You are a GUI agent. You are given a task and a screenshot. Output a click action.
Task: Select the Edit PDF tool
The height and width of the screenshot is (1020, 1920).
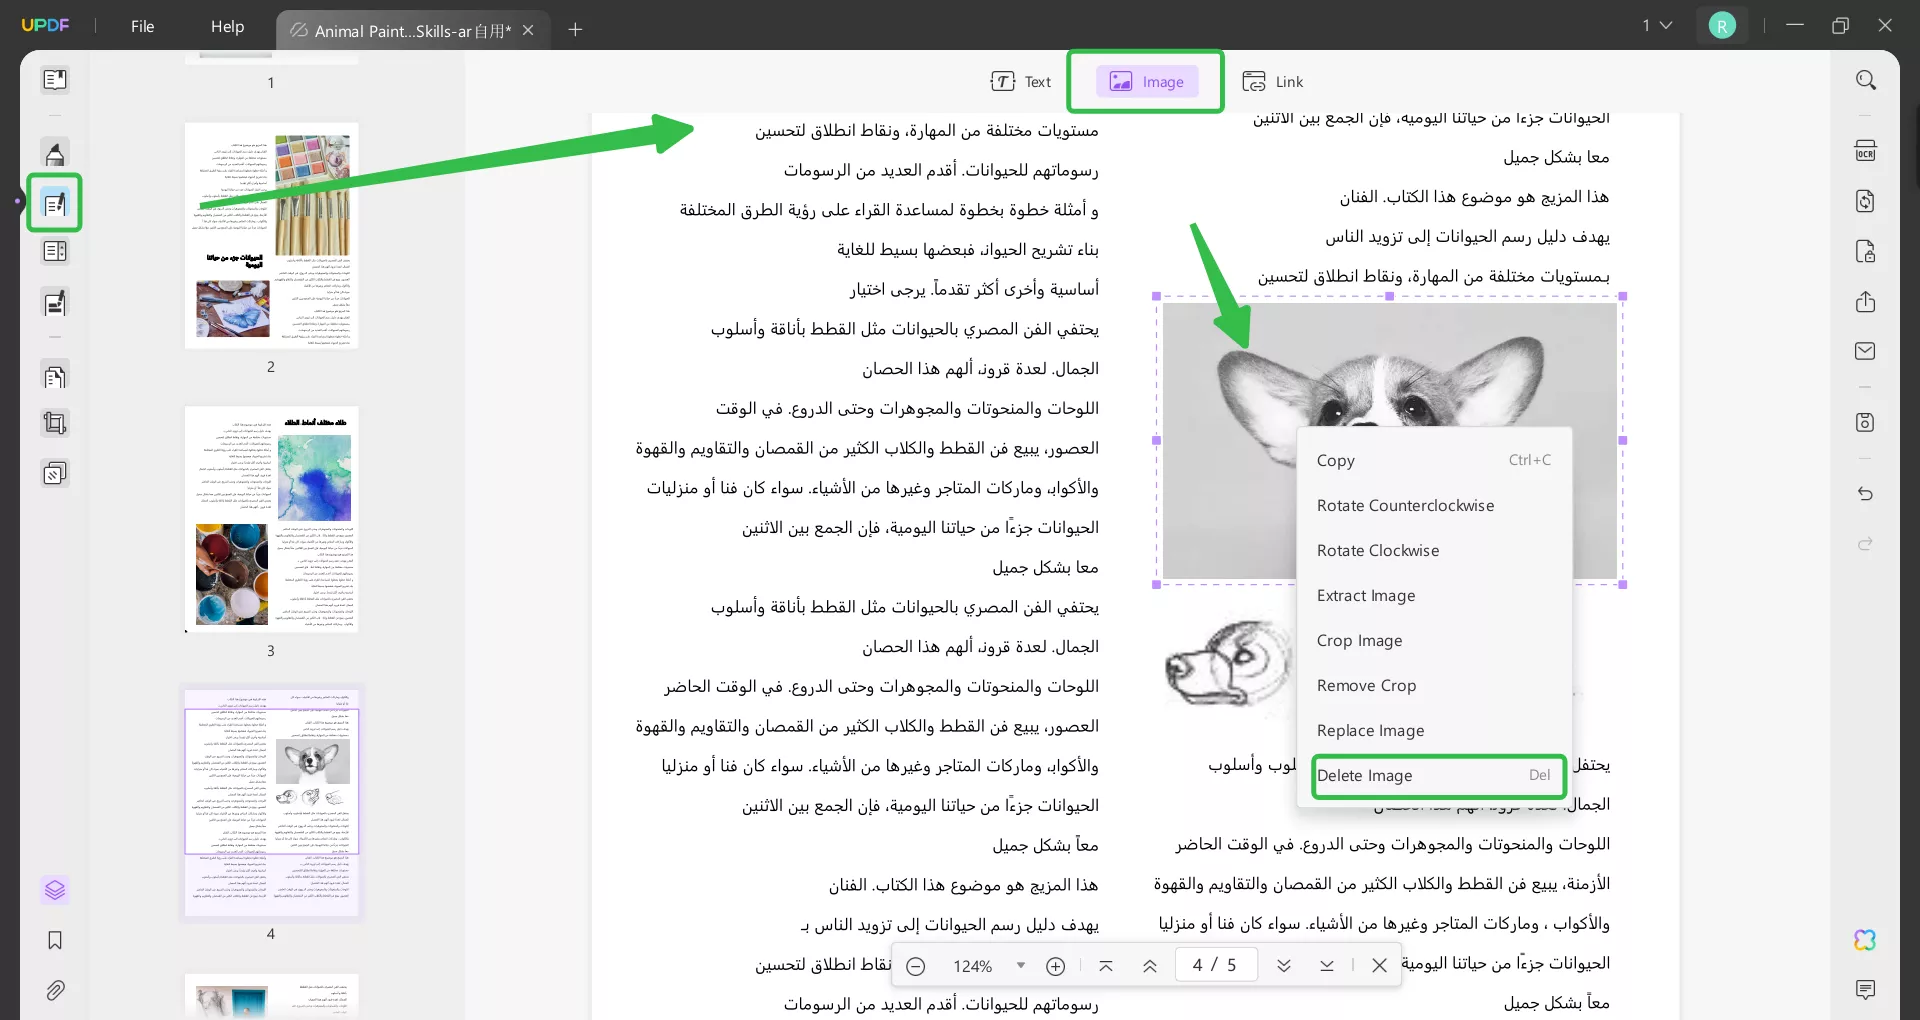click(x=55, y=203)
